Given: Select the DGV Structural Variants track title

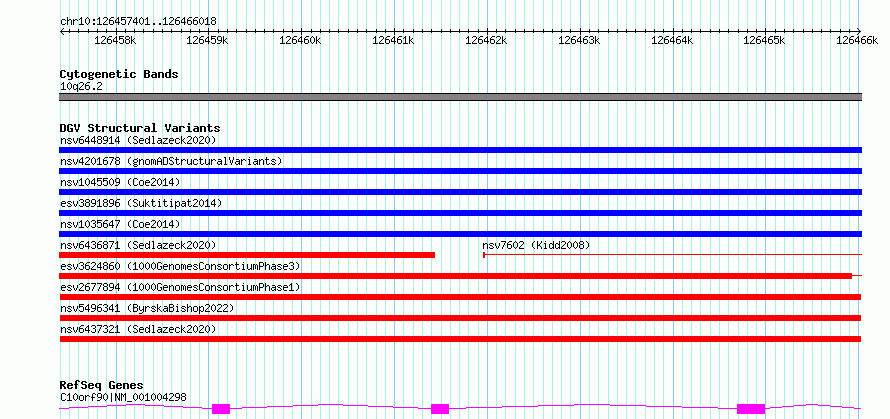Looking at the screenshot, I should click(x=140, y=128).
